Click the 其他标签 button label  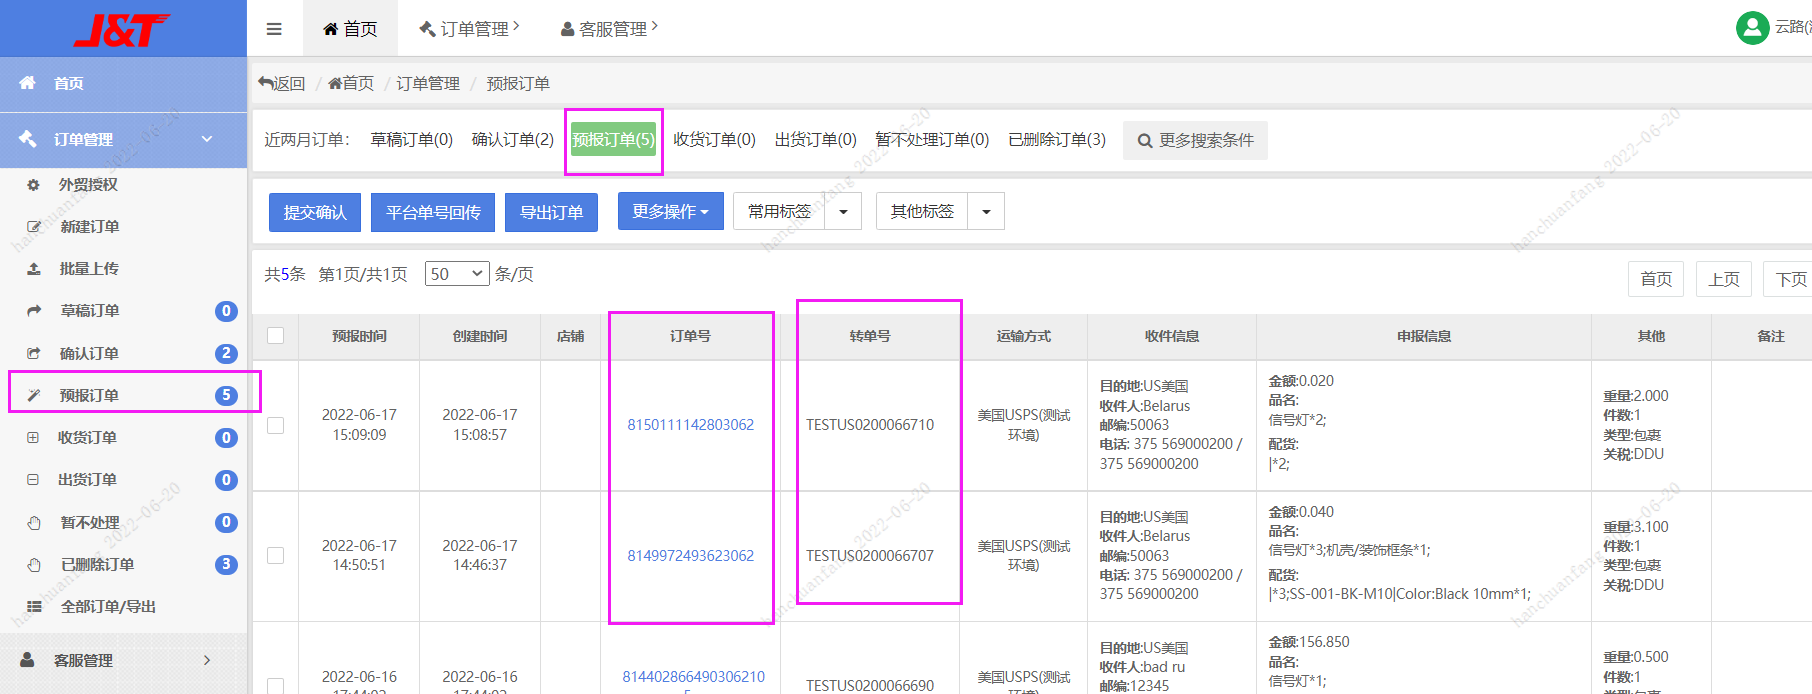click(922, 212)
